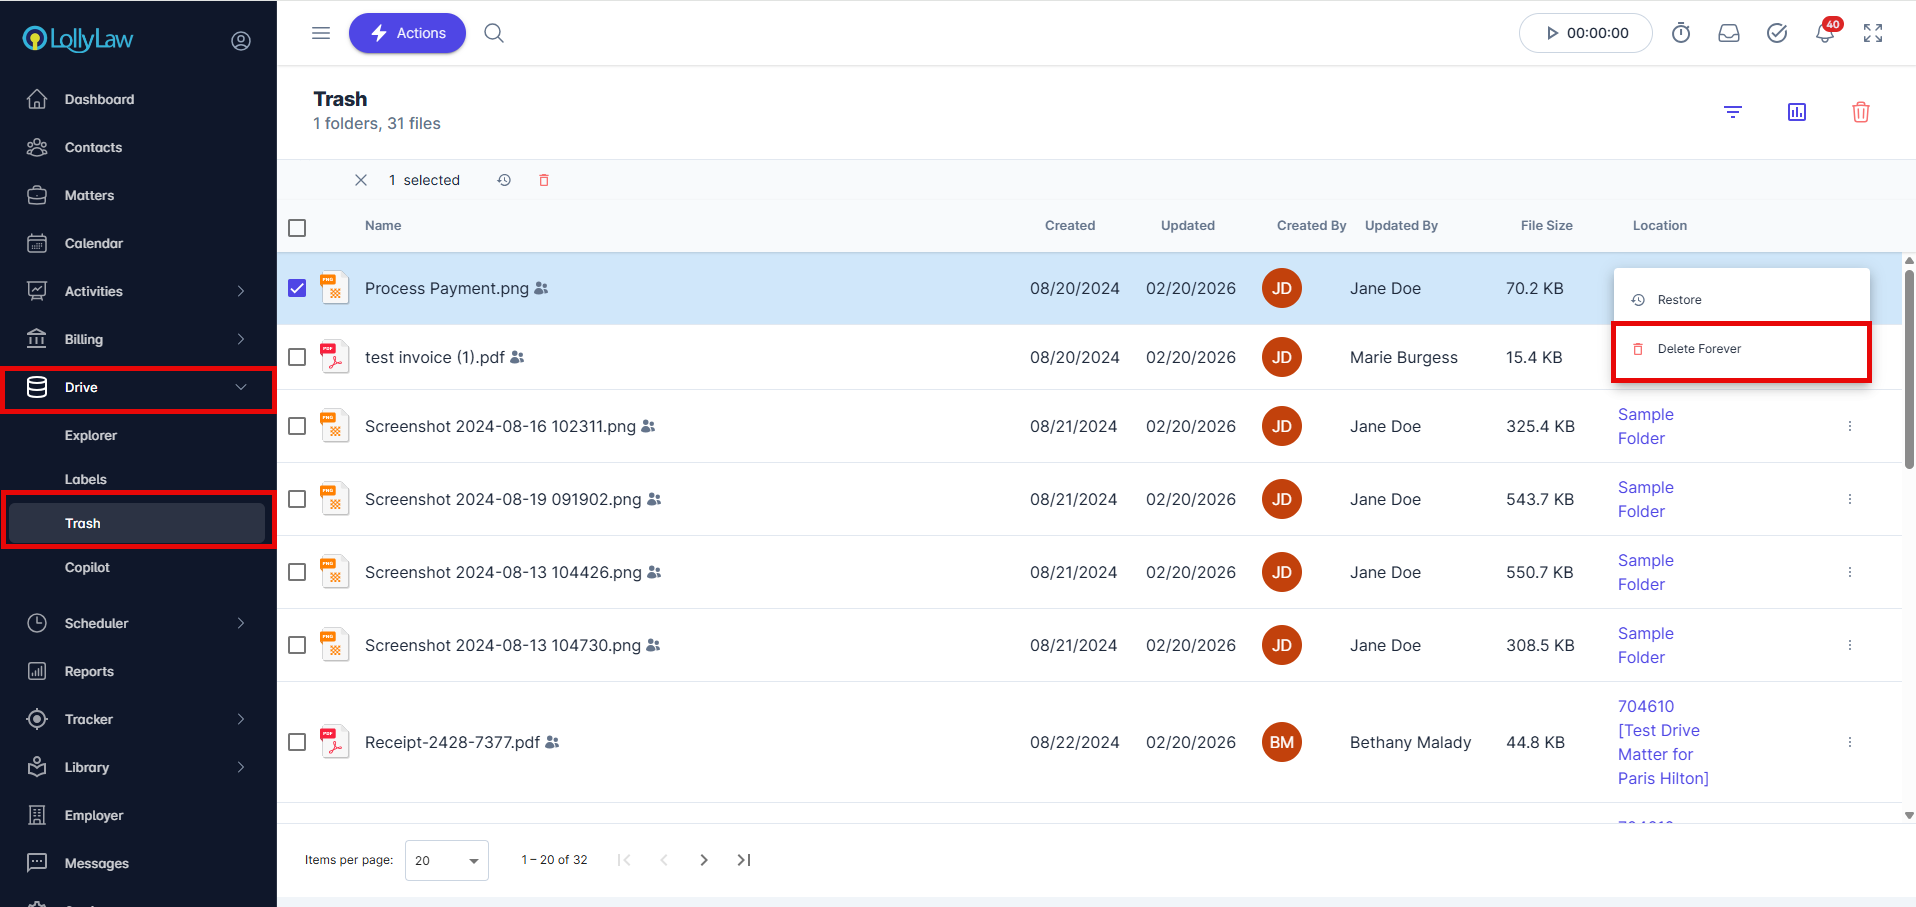The height and width of the screenshot is (907, 1916).
Task: Click the Actions button
Action: (x=407, y=33)
